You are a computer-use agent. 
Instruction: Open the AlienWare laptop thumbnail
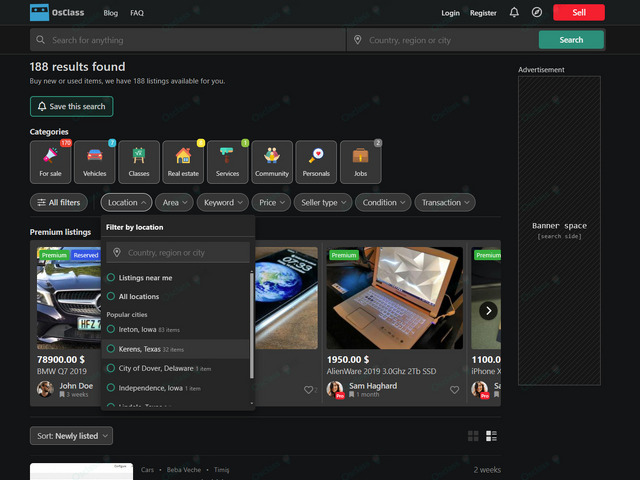[395, 298]
